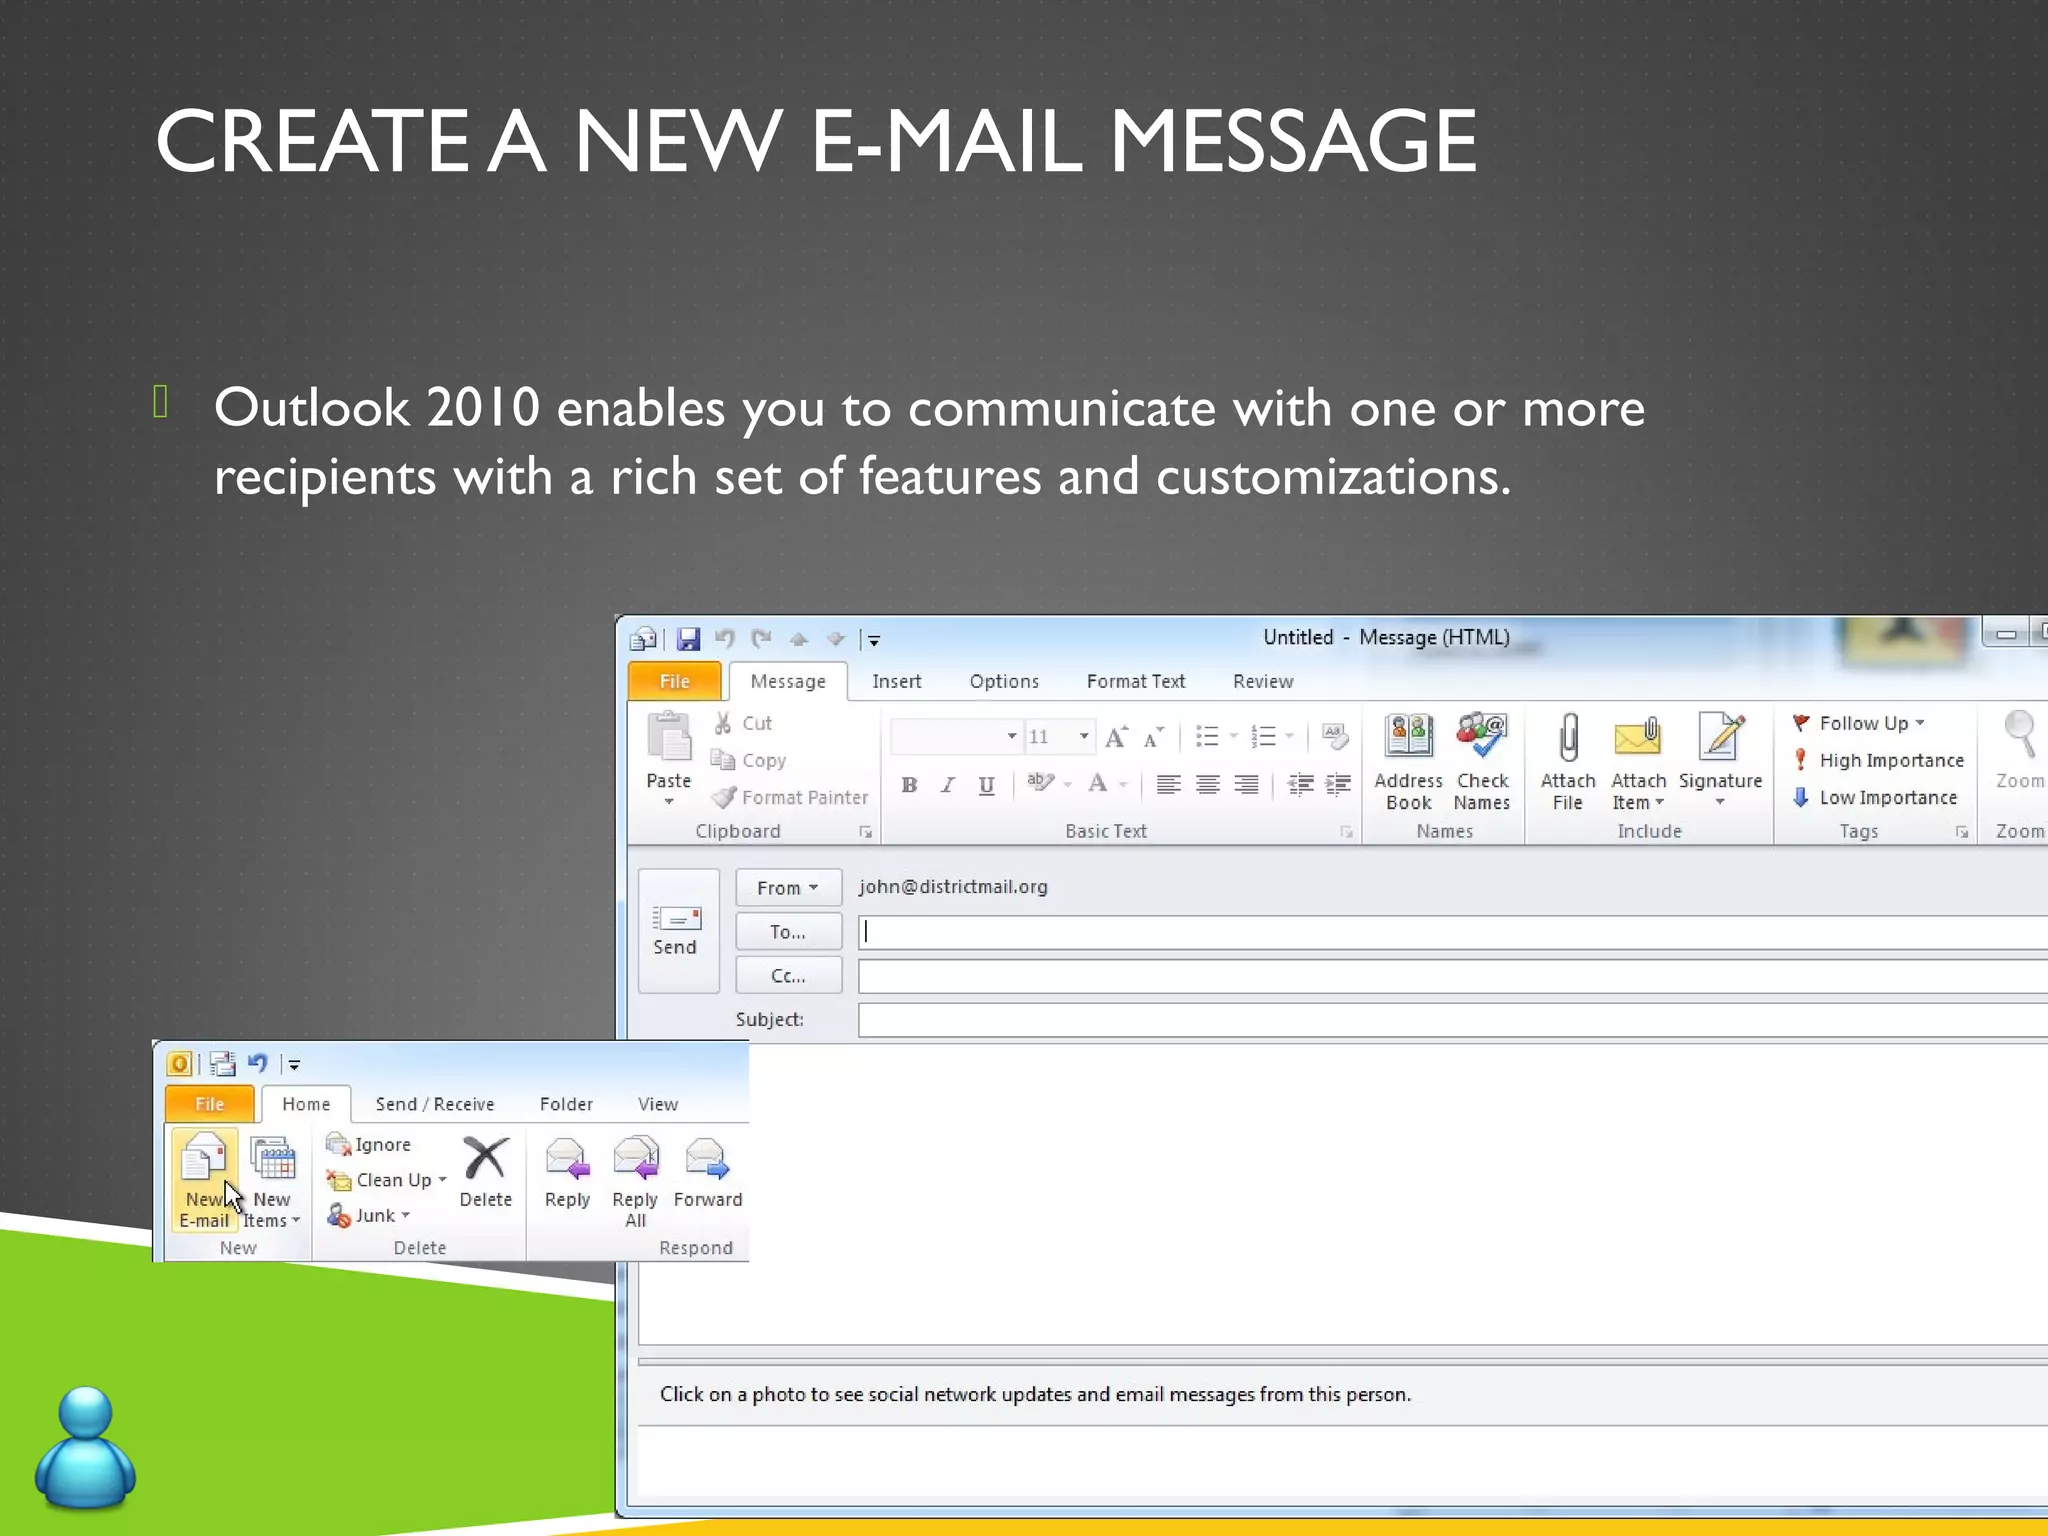Click the Clear Formatting icon
The height and width of the screenshot is (1536, 2048).
(1335, 737)
